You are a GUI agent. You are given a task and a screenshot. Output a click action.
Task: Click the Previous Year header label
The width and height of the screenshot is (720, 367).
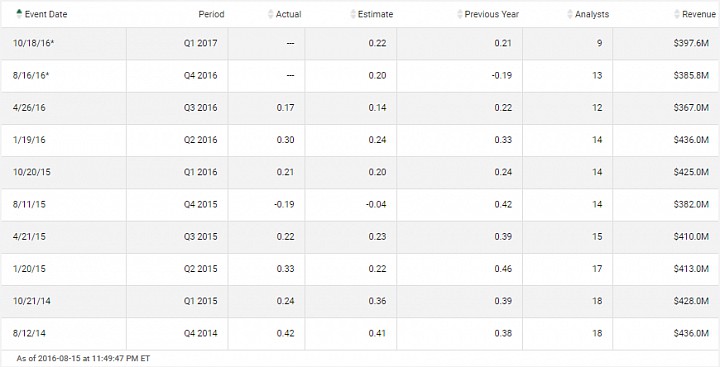[491, 14]
